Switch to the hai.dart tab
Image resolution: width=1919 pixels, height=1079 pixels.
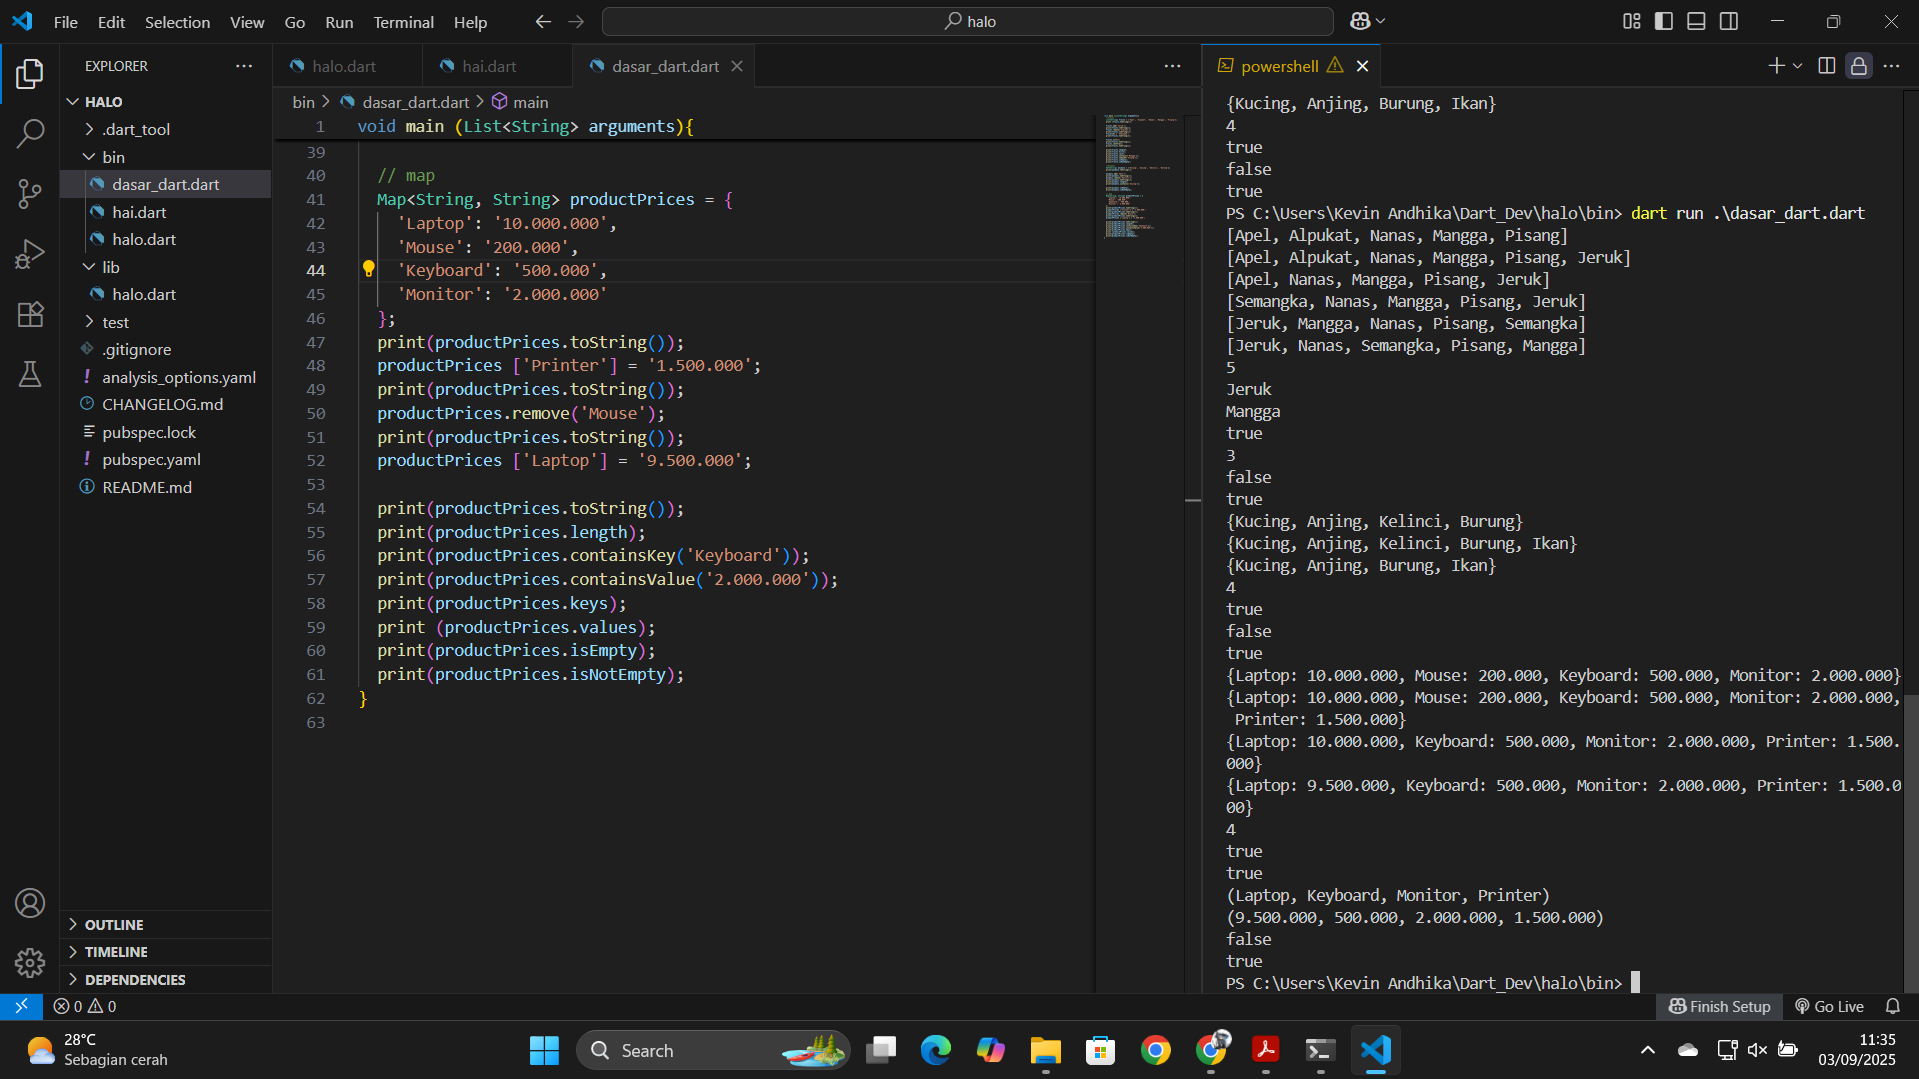489,66
